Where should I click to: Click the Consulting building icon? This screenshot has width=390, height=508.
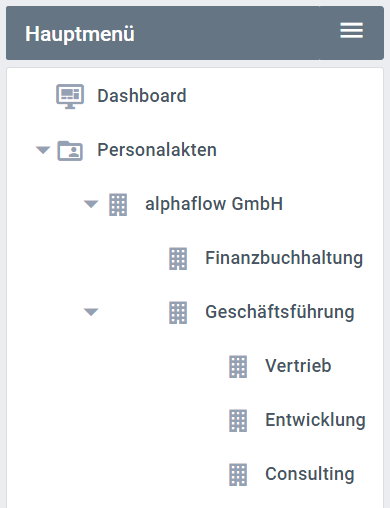[x=238, y=475]
